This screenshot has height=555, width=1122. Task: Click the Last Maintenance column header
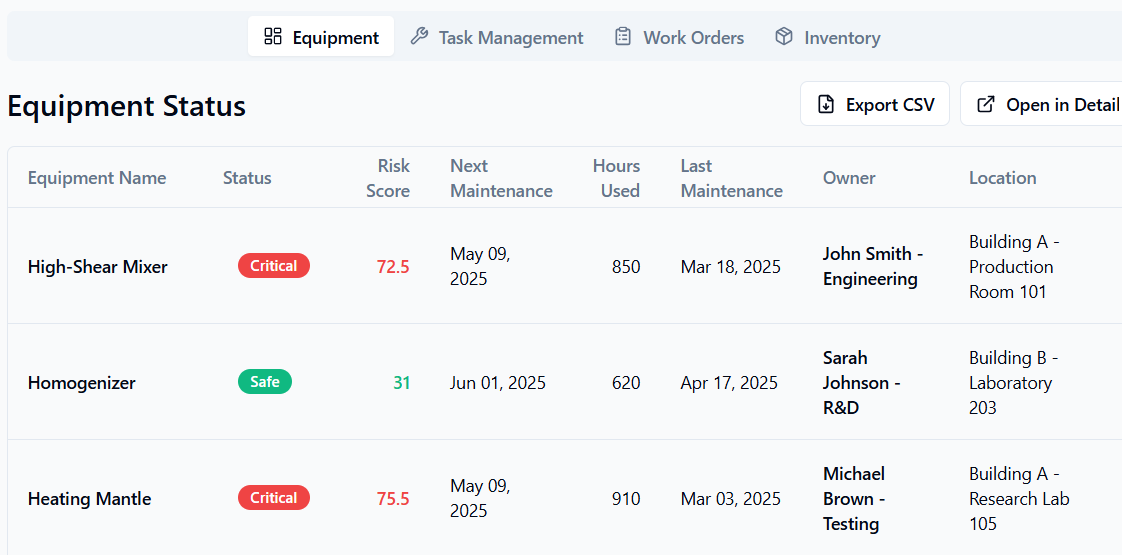tap(731, 178)
